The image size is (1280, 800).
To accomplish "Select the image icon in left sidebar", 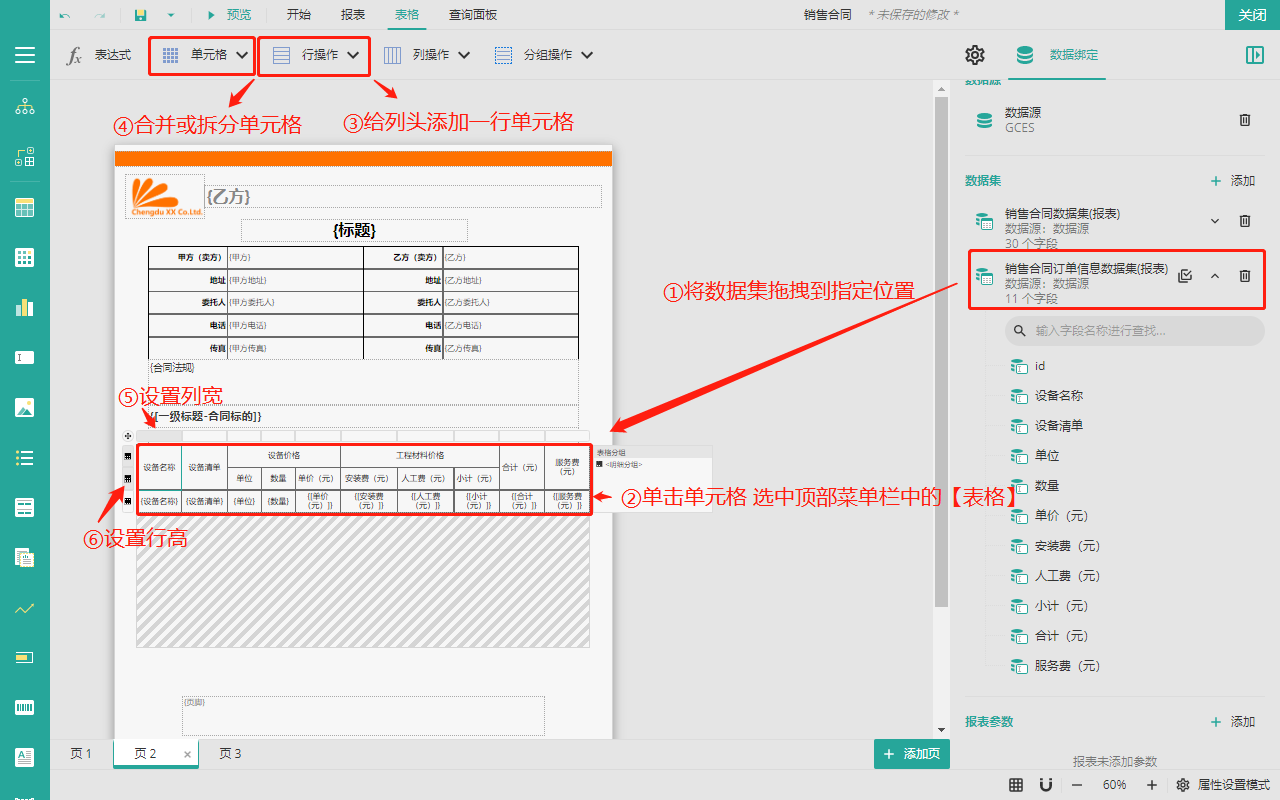I will (25, 407).
